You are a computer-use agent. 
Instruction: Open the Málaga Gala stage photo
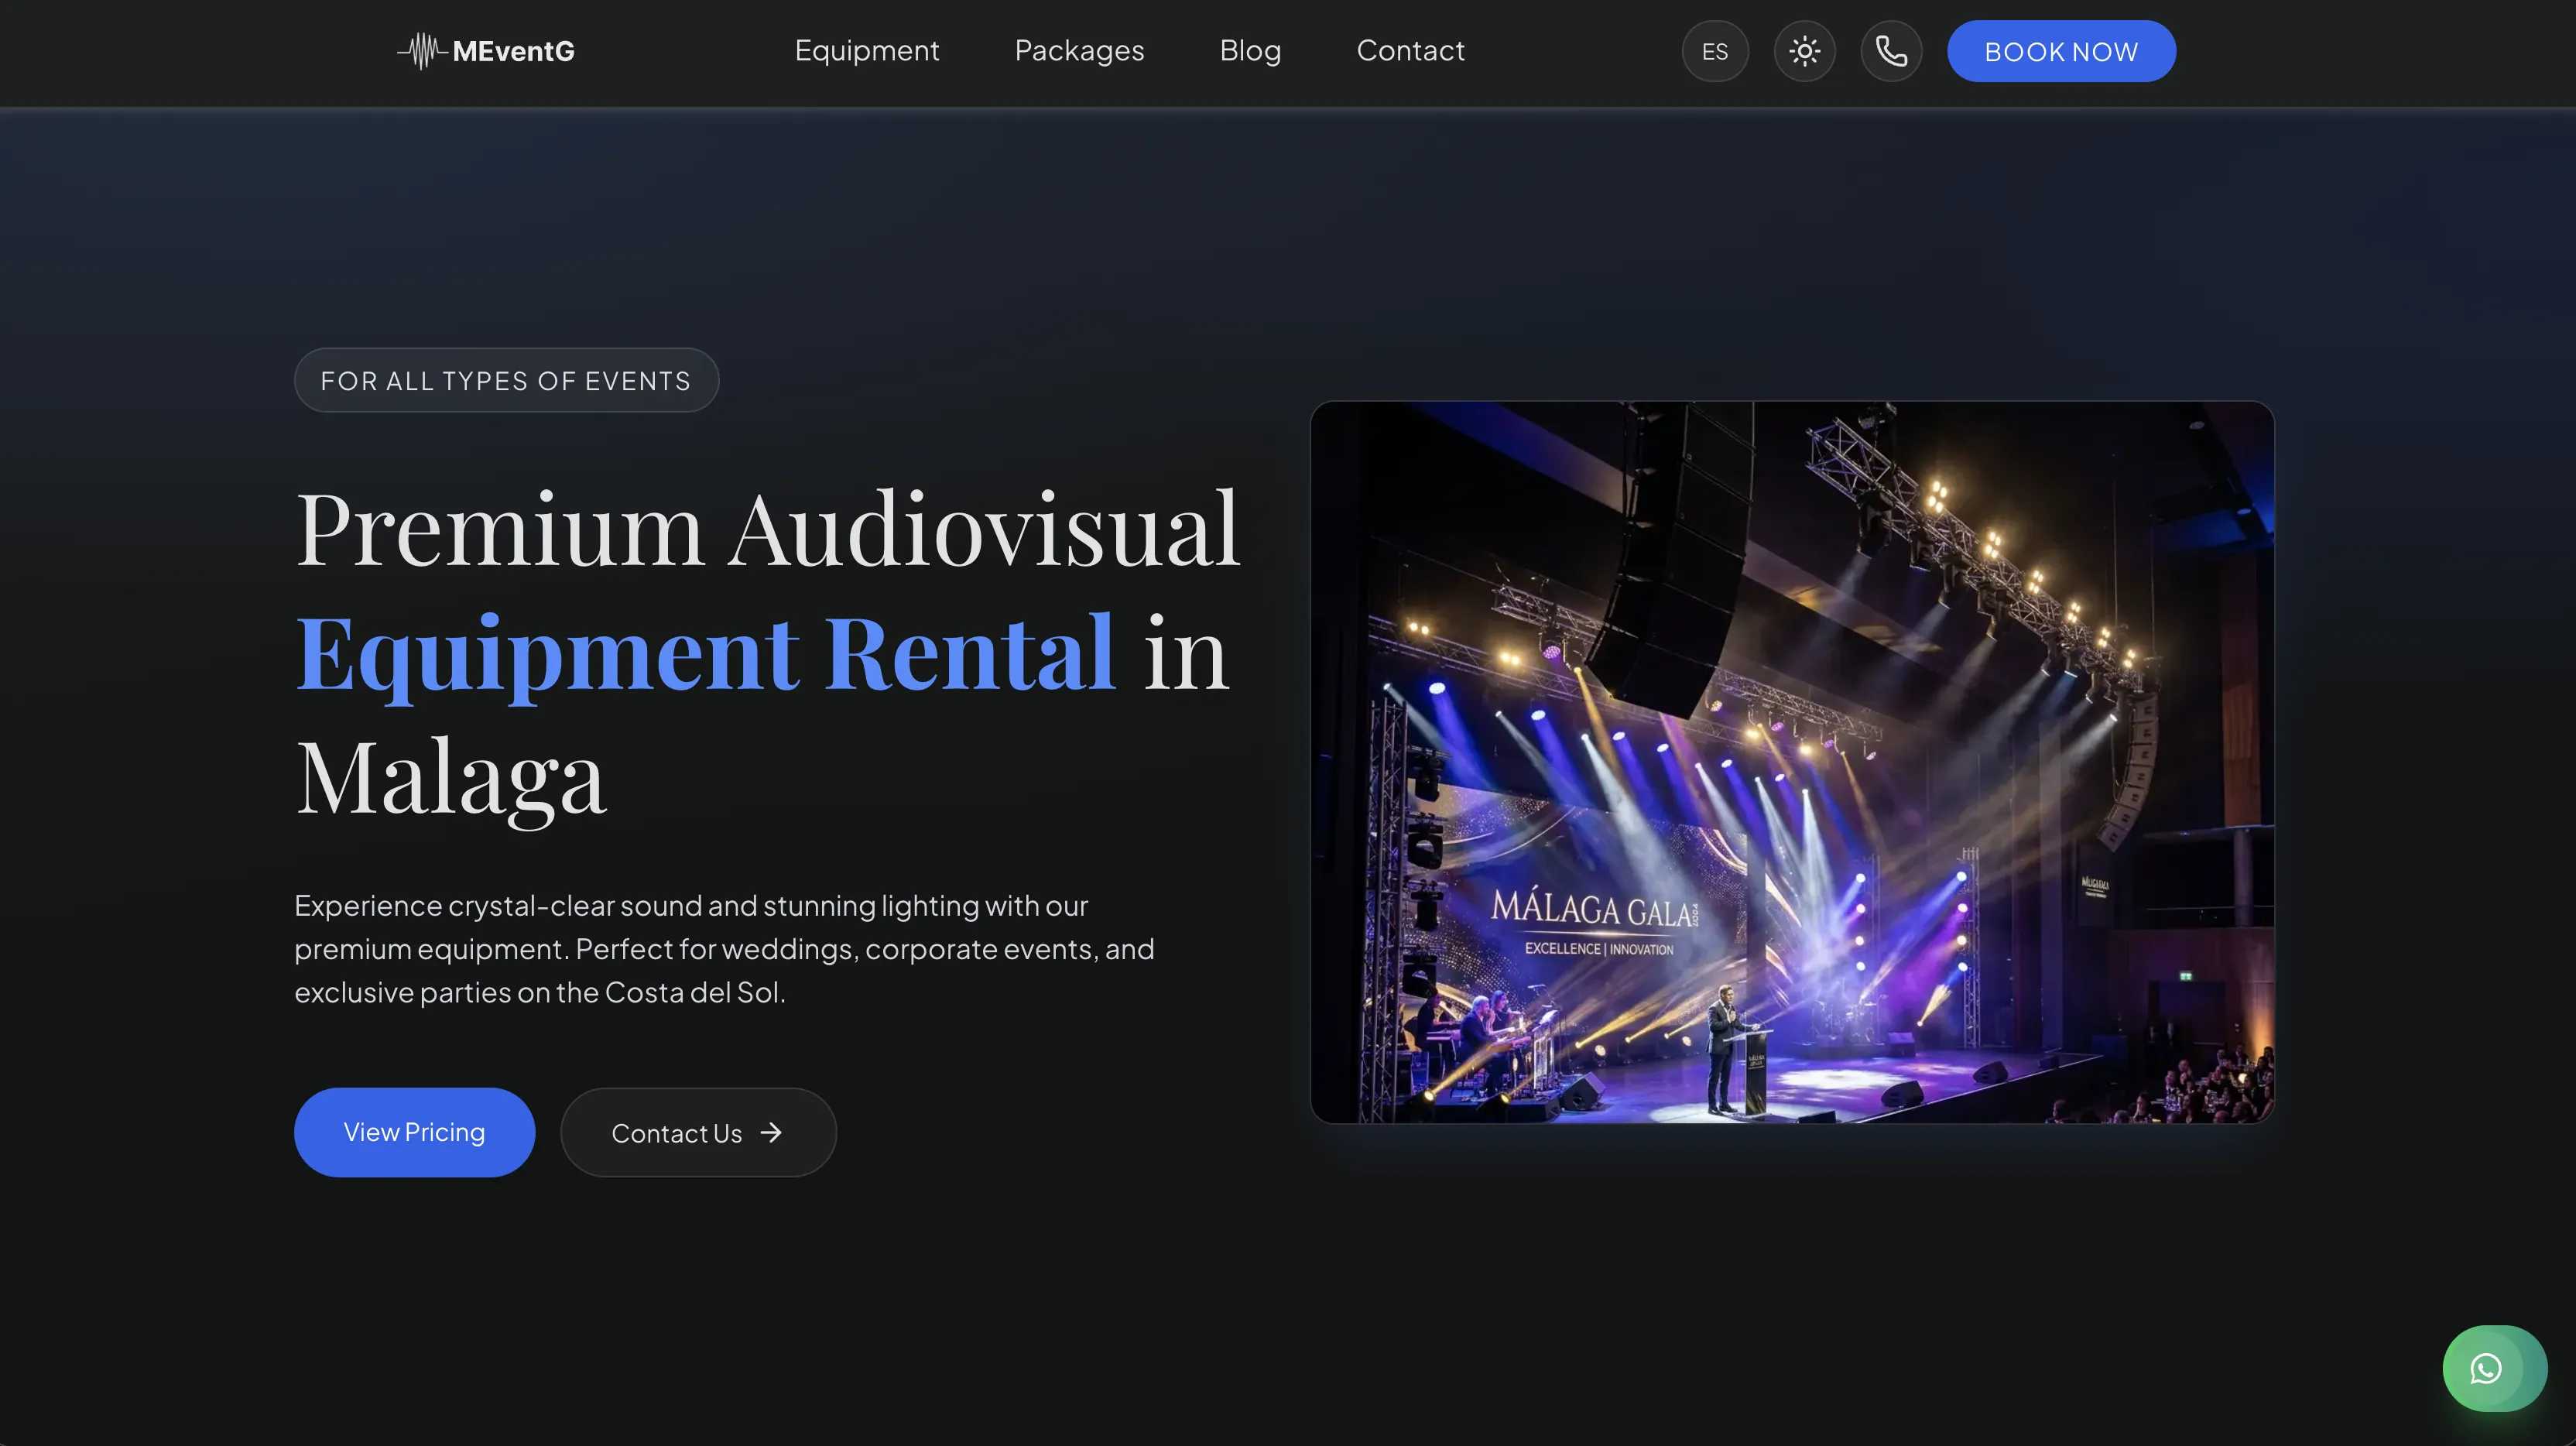click(x=1792, y=762)
